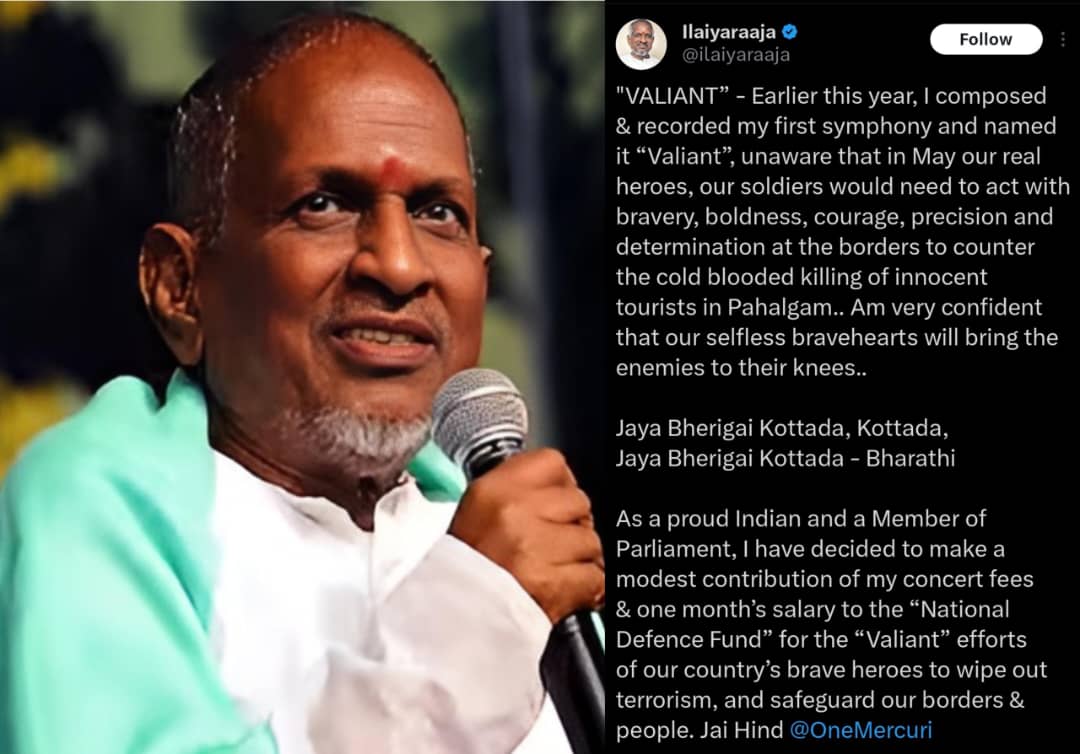Open the @OneMercuri mention link
The width and height of the screenshot is (1080, 754).
(x=860, y=729)
